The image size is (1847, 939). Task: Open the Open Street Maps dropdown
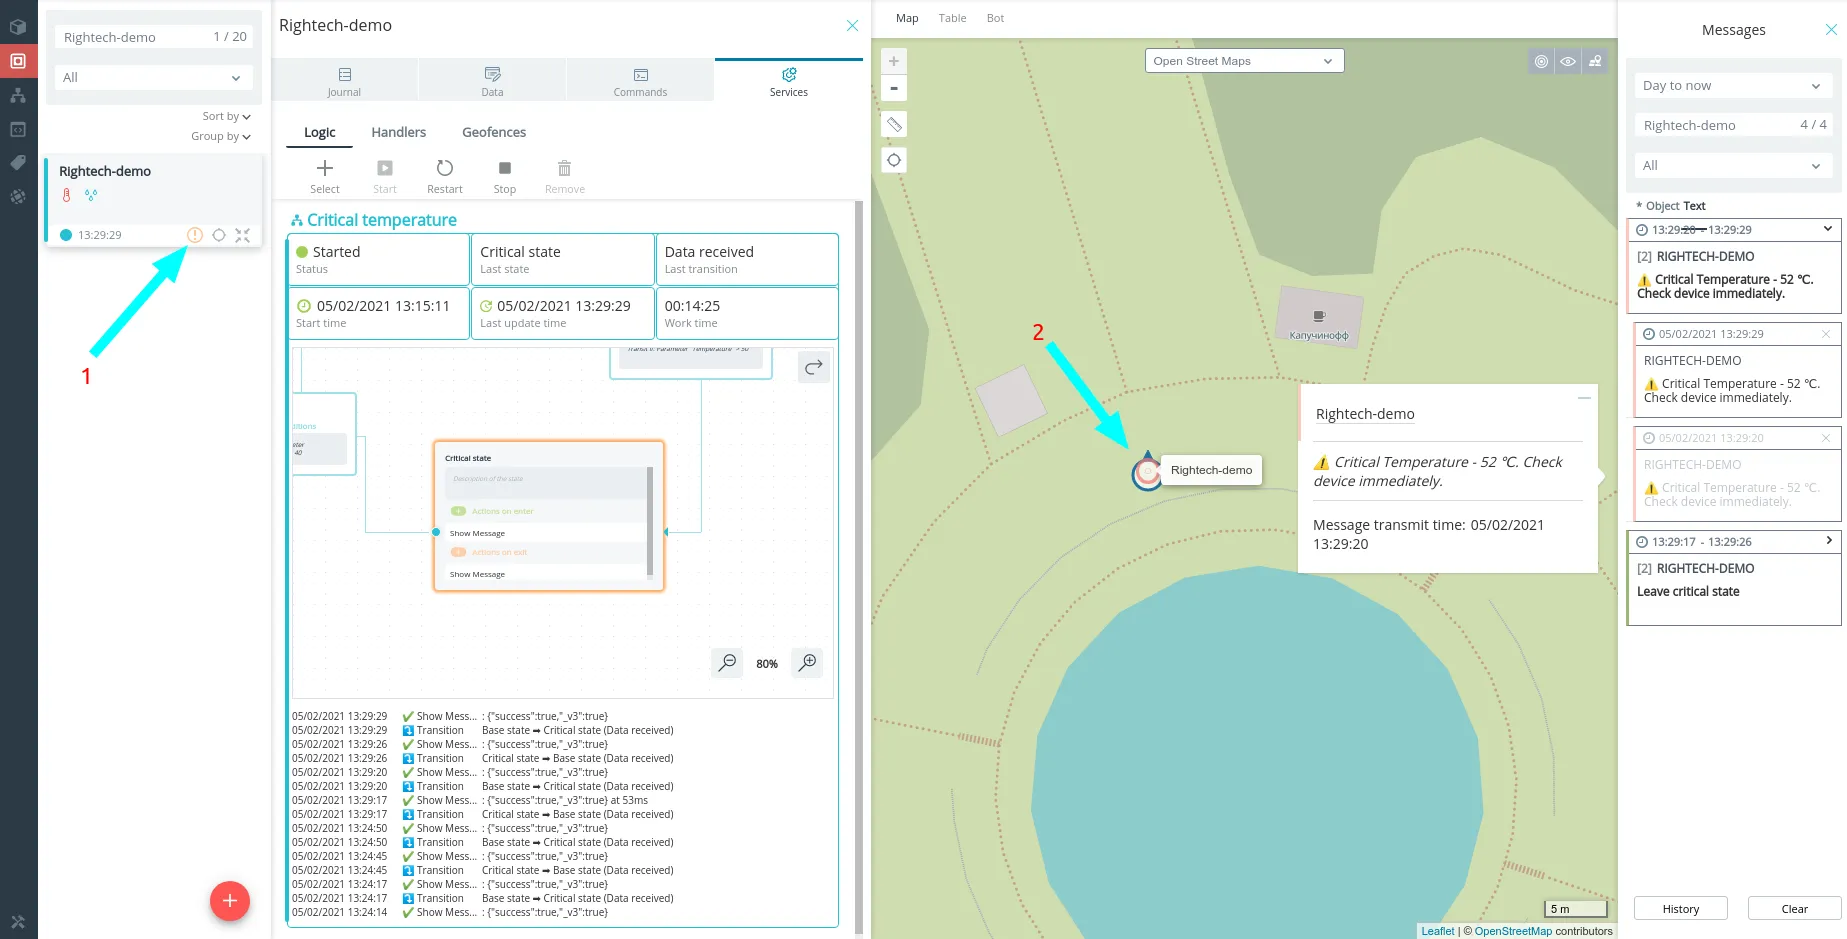(1244, 61)
